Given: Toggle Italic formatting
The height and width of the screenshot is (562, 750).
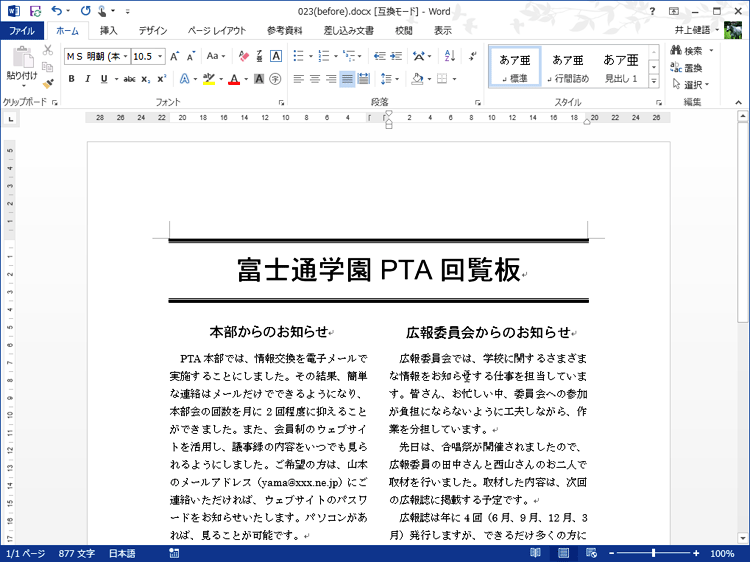Looking at the screenshot, I should click(x=88, y=79).
